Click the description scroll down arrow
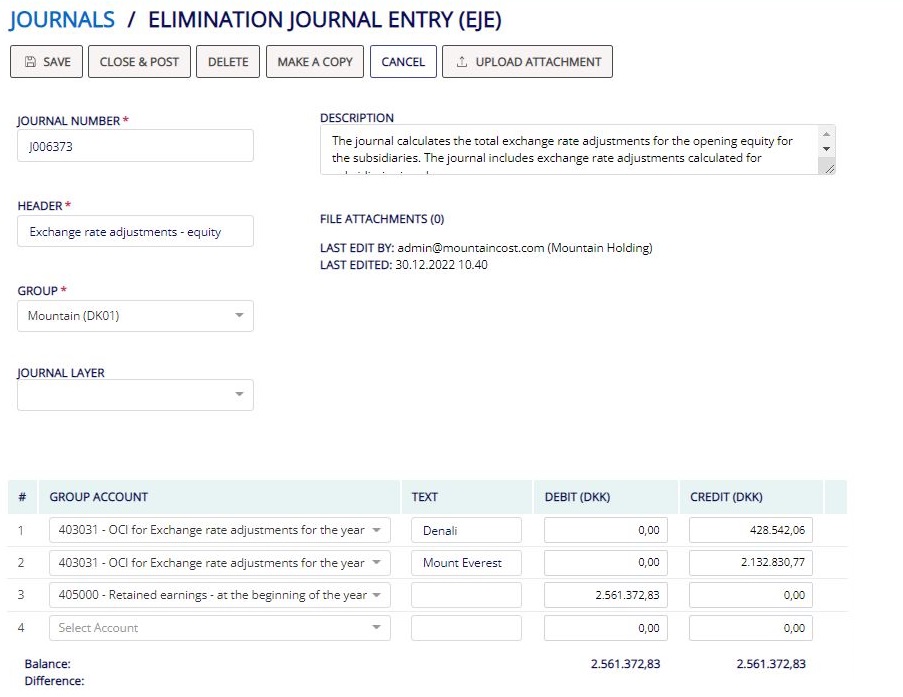Image resolution: width=903 pixels, height=697 pixels. pos(826,149)
